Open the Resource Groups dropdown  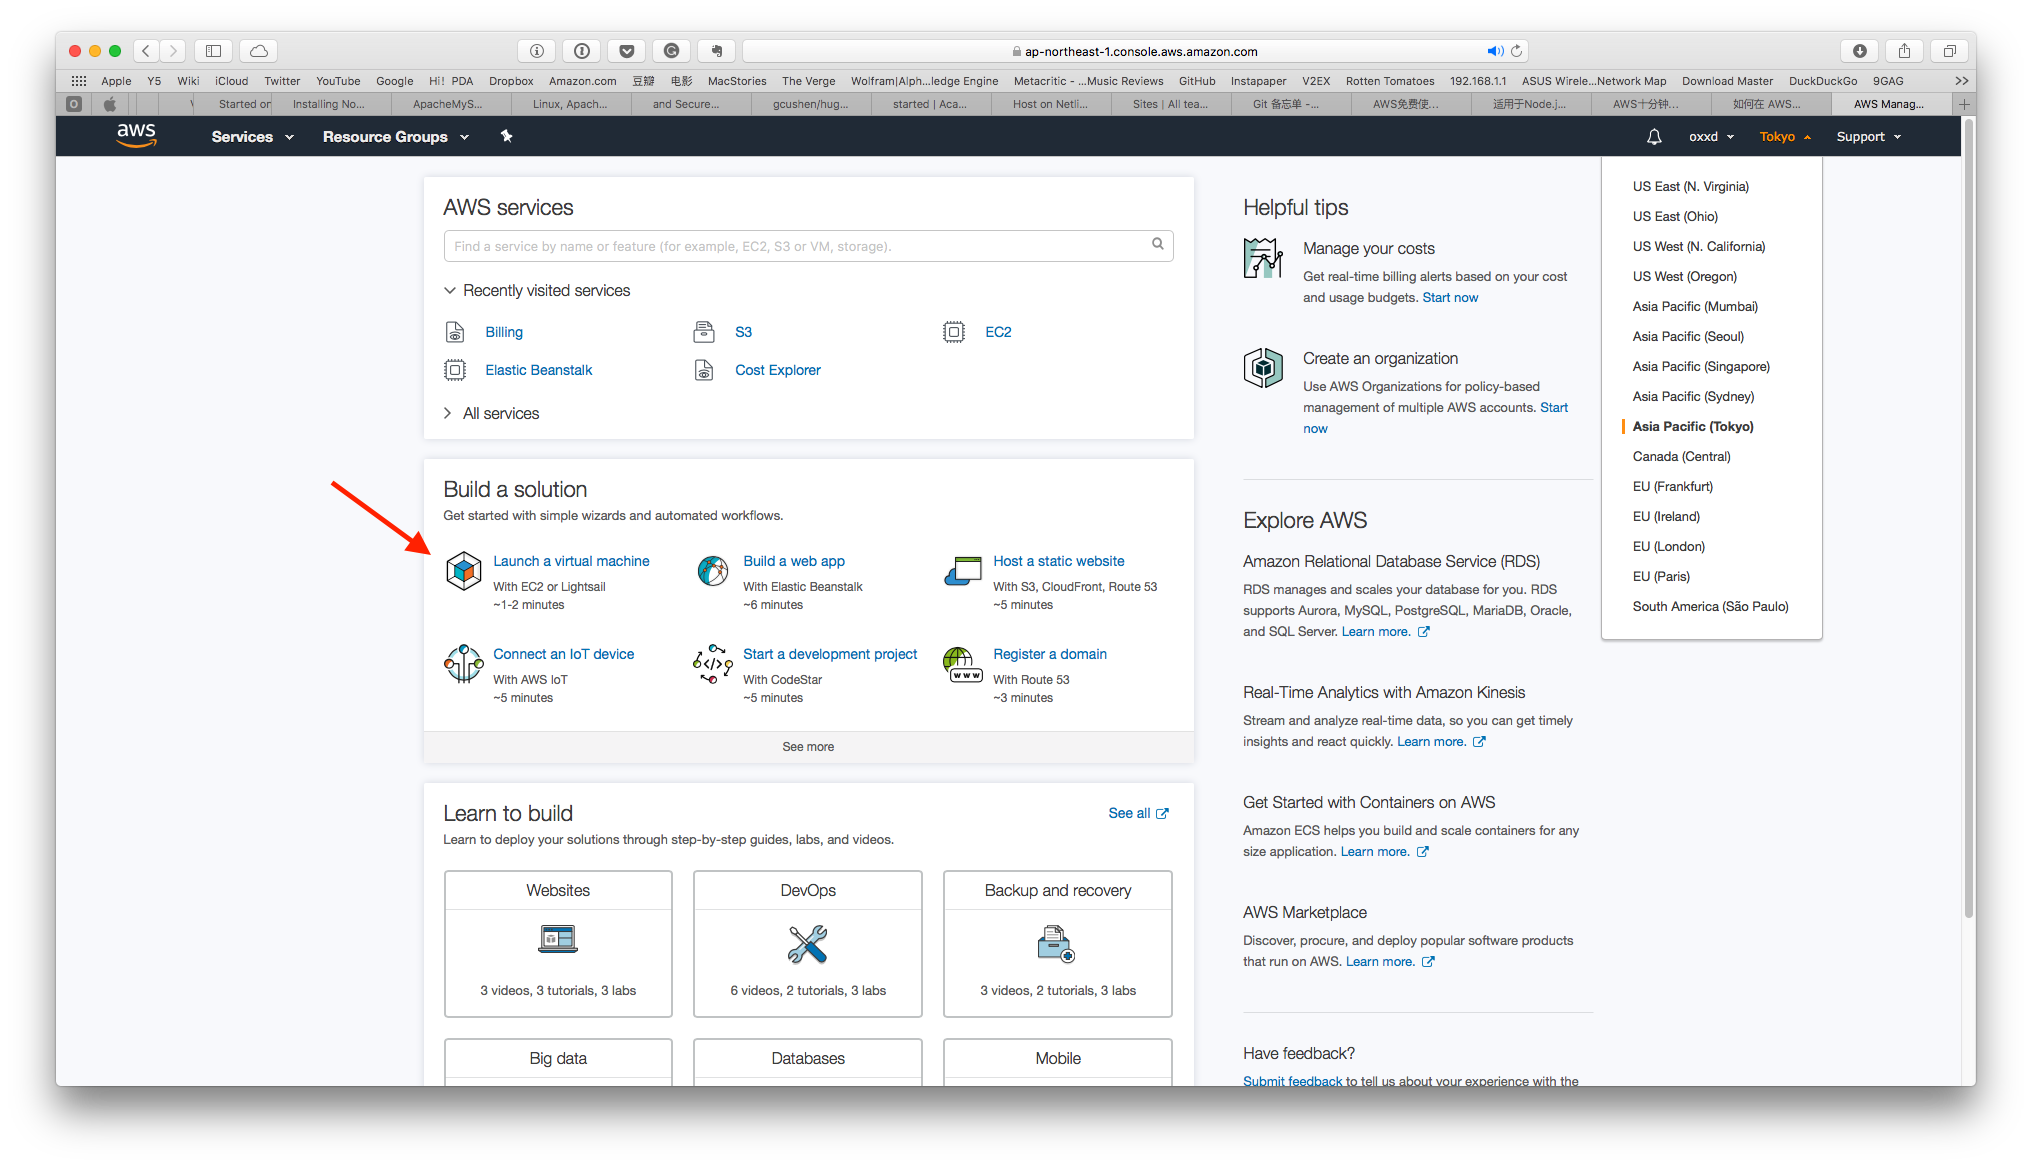[x=395, y=137]
